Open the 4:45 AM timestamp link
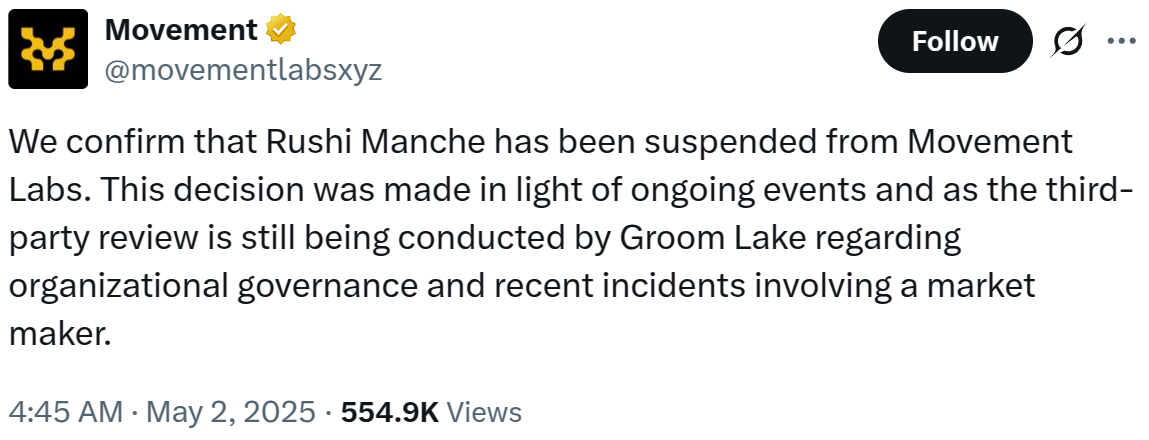The width and height of the screenshot is (1149, 440). [65, 411]
